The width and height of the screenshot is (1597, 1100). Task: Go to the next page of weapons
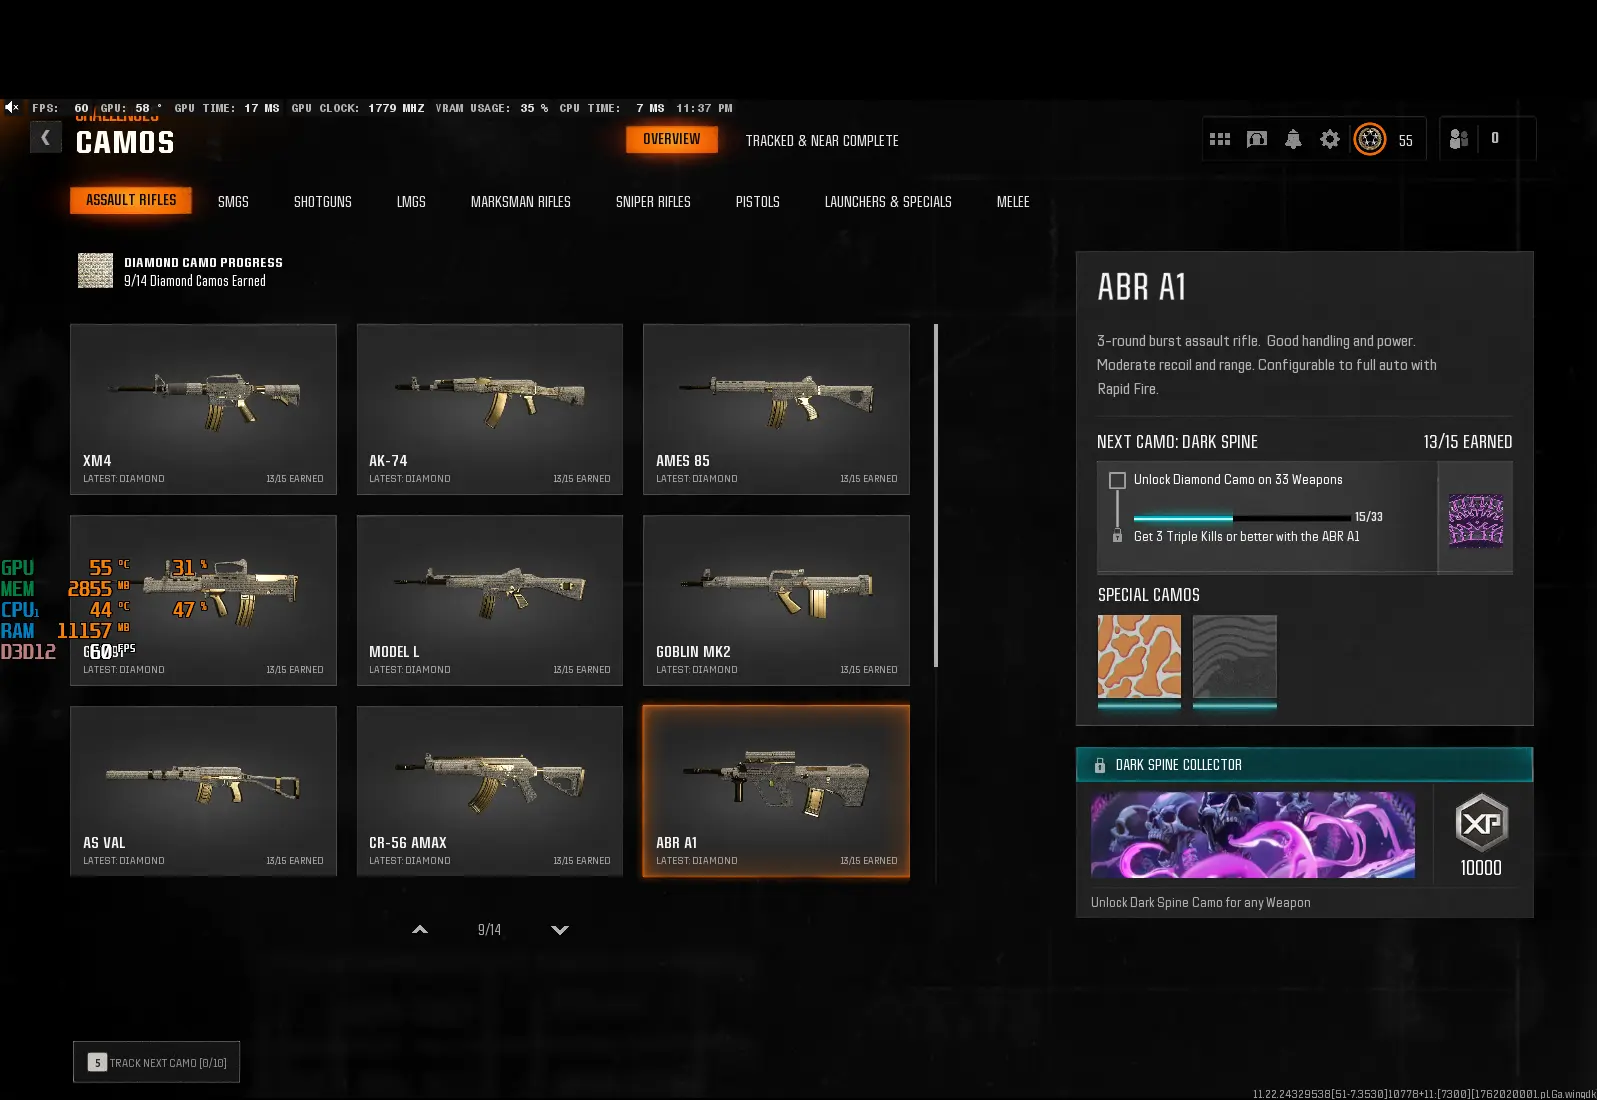pyautogui.click(x=560, y=930)
